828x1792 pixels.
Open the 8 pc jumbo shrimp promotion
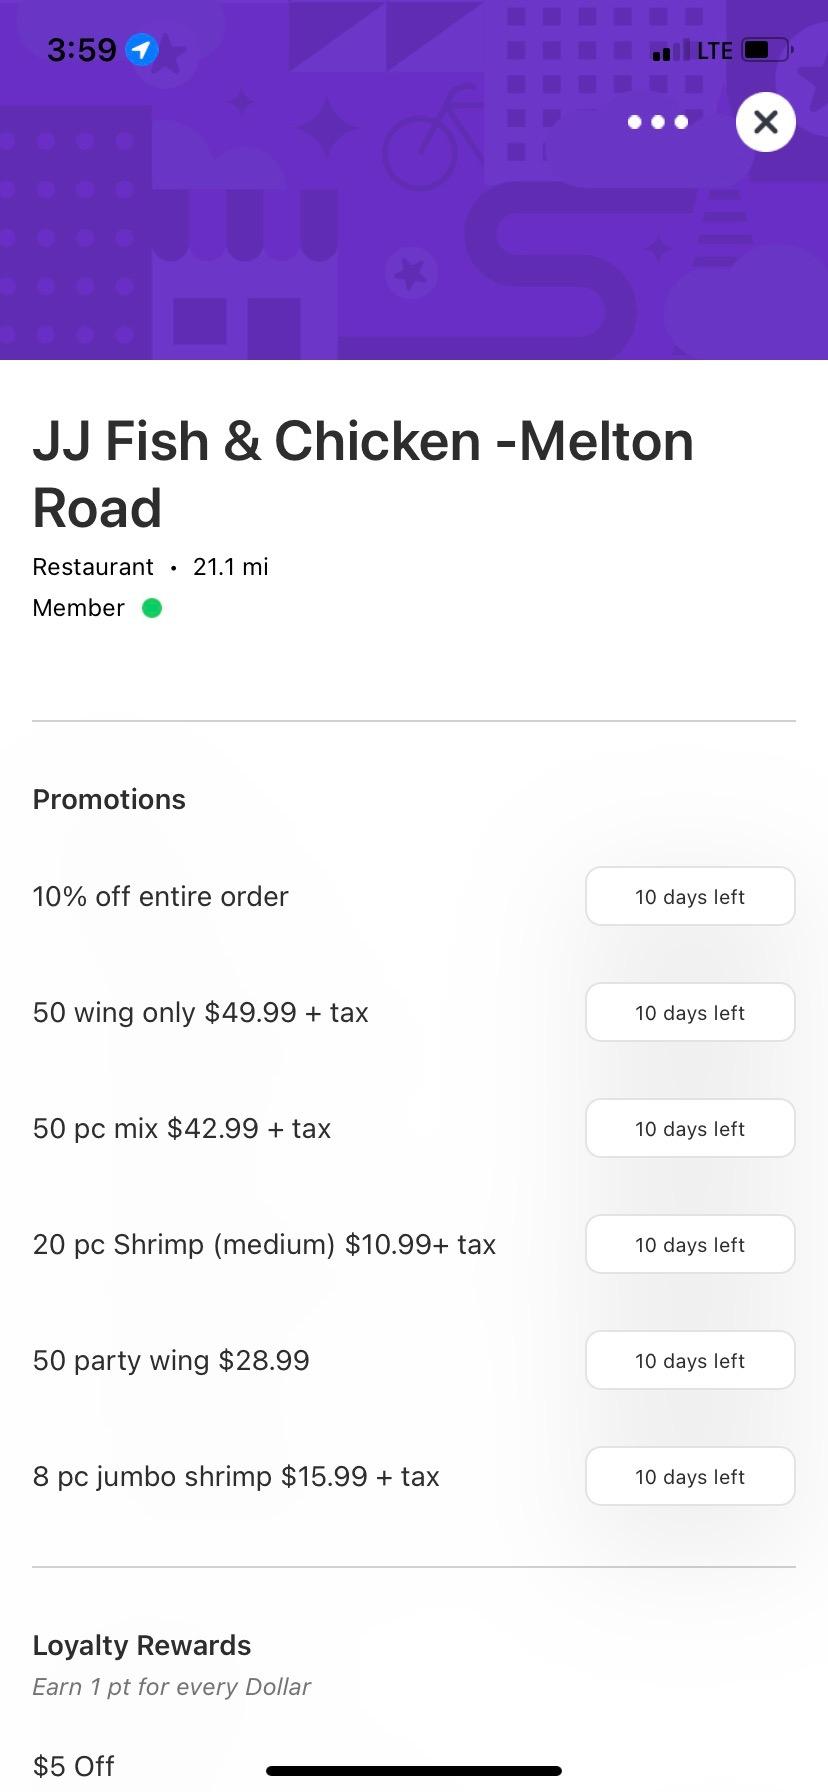point(236,1477)
